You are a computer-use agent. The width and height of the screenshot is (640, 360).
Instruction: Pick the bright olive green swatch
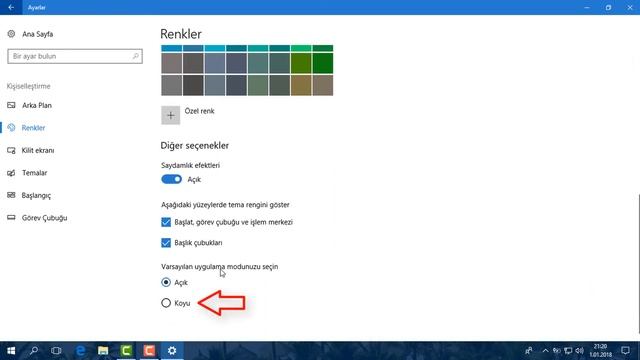(301, 63)
